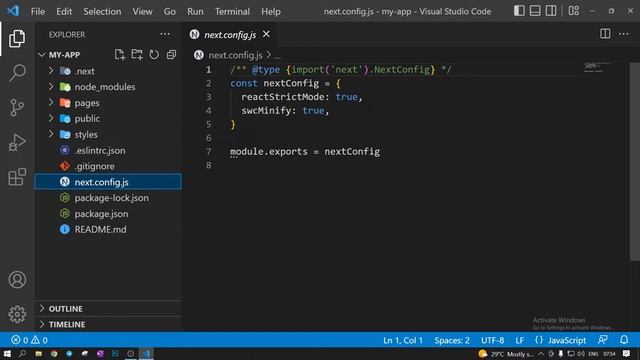Click next.config.js in the breadcrumb
The width and height of the screenshot is (640, 360).
click(235, 55)
